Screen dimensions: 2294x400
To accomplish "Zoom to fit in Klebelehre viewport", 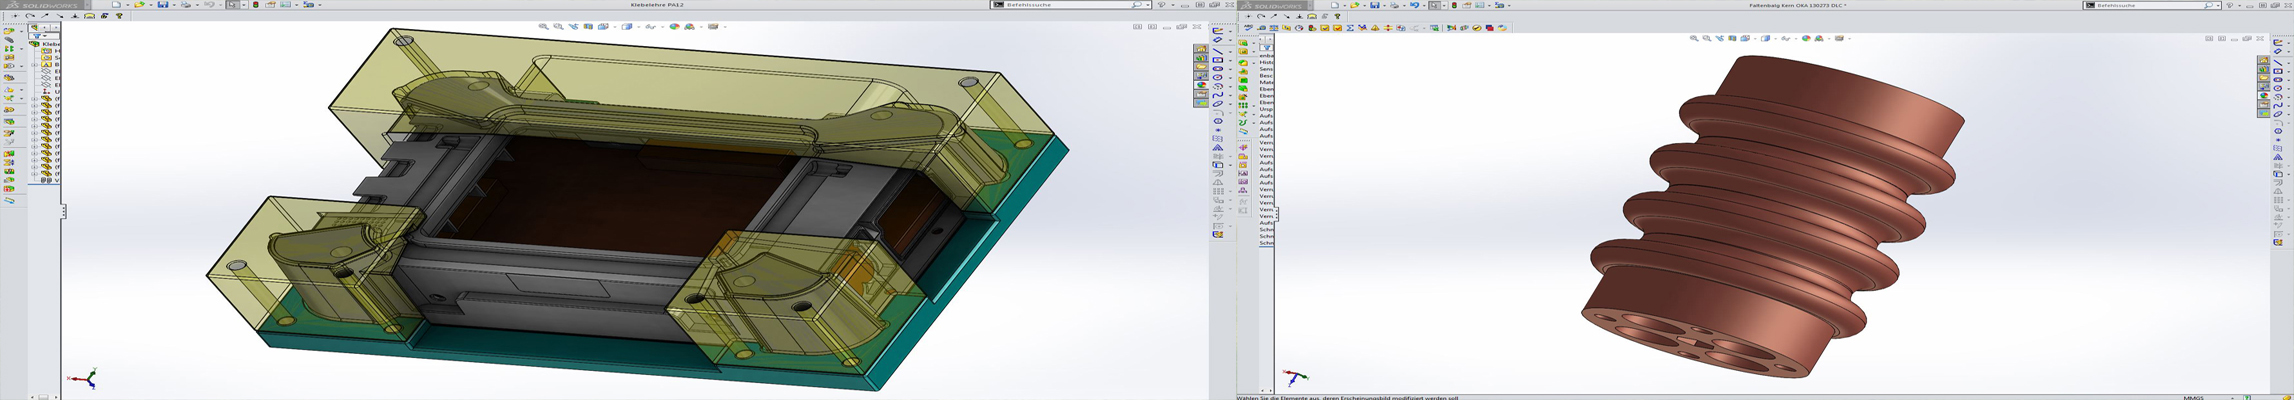I will [x=543, y=27].
